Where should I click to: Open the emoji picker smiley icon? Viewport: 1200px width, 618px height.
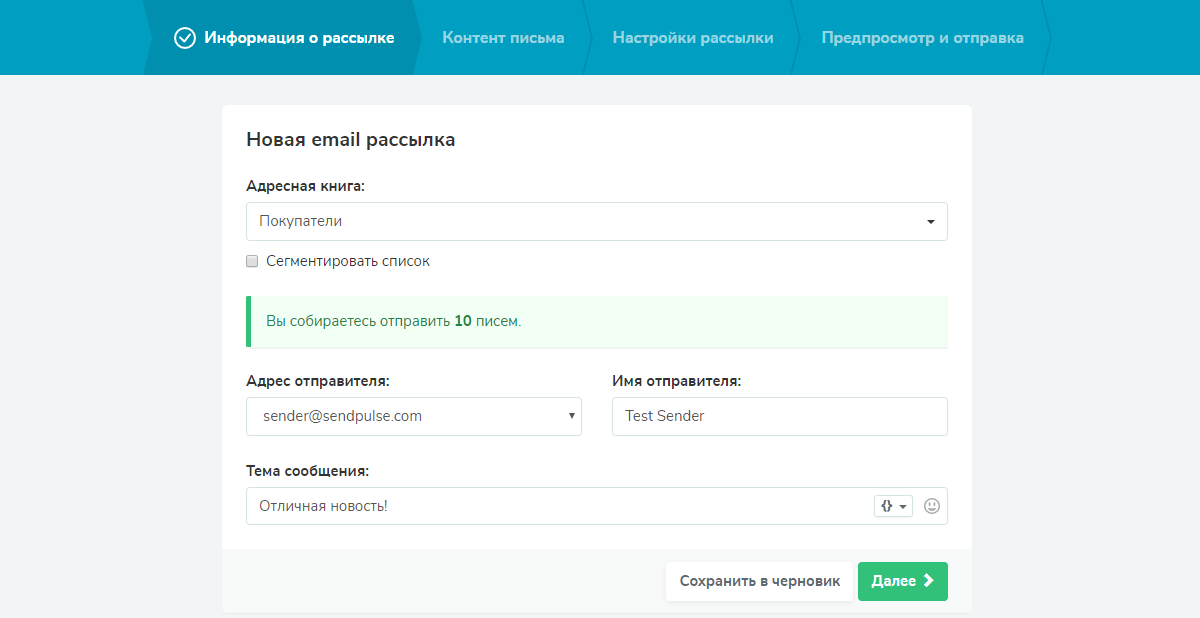coord(932,506)
